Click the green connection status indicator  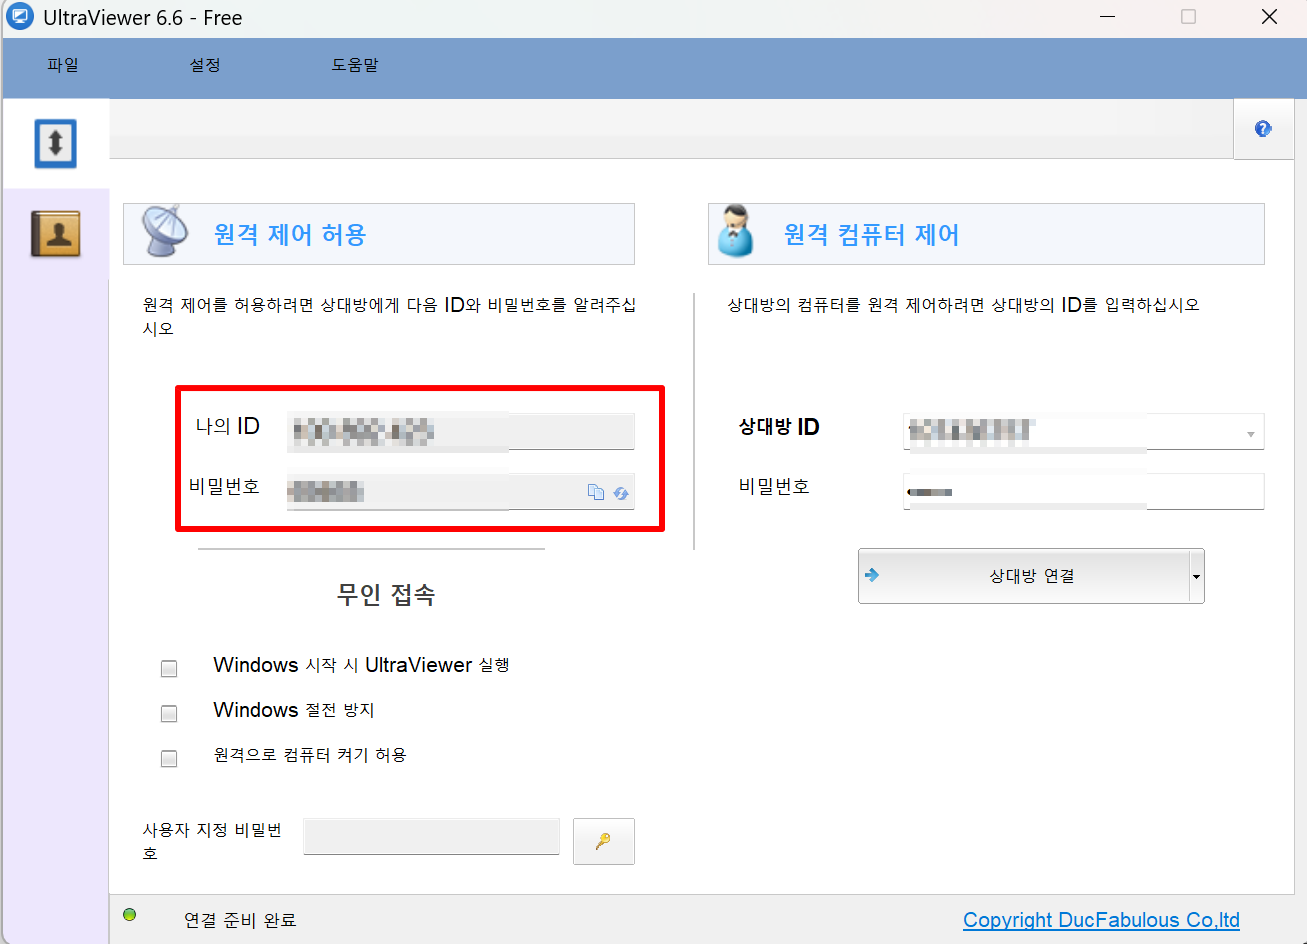130,913
